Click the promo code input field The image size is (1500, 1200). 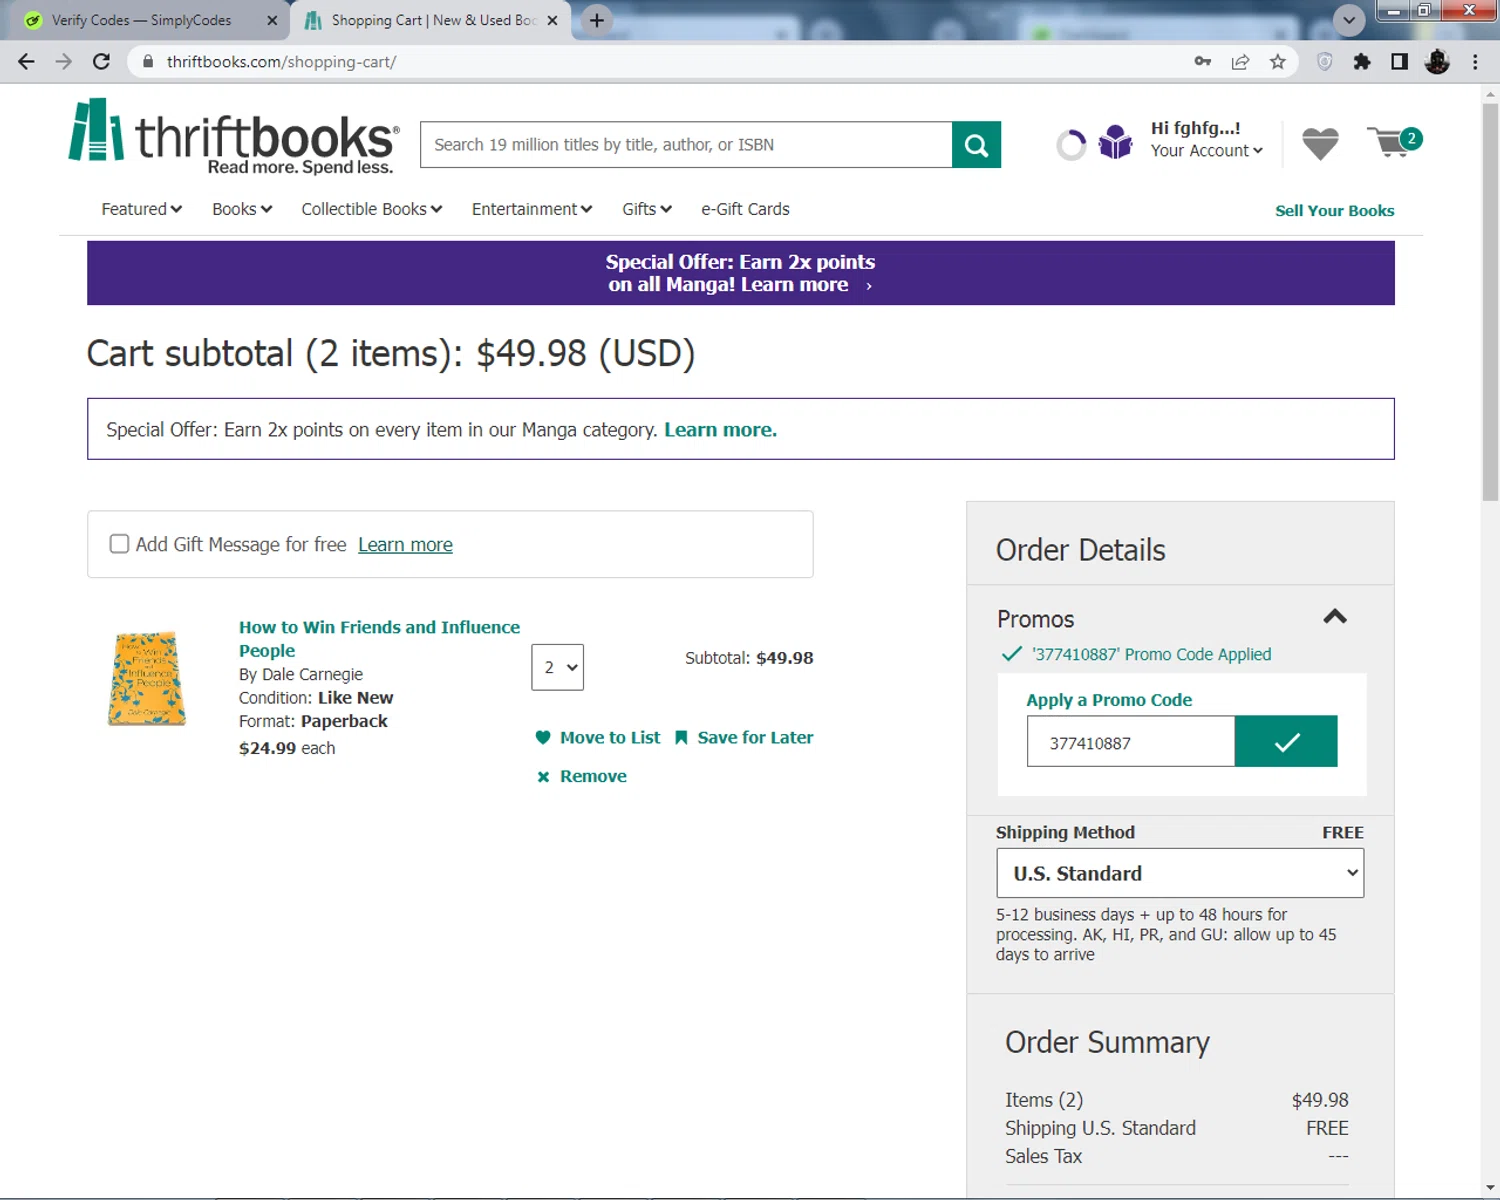click(1131, 742)
